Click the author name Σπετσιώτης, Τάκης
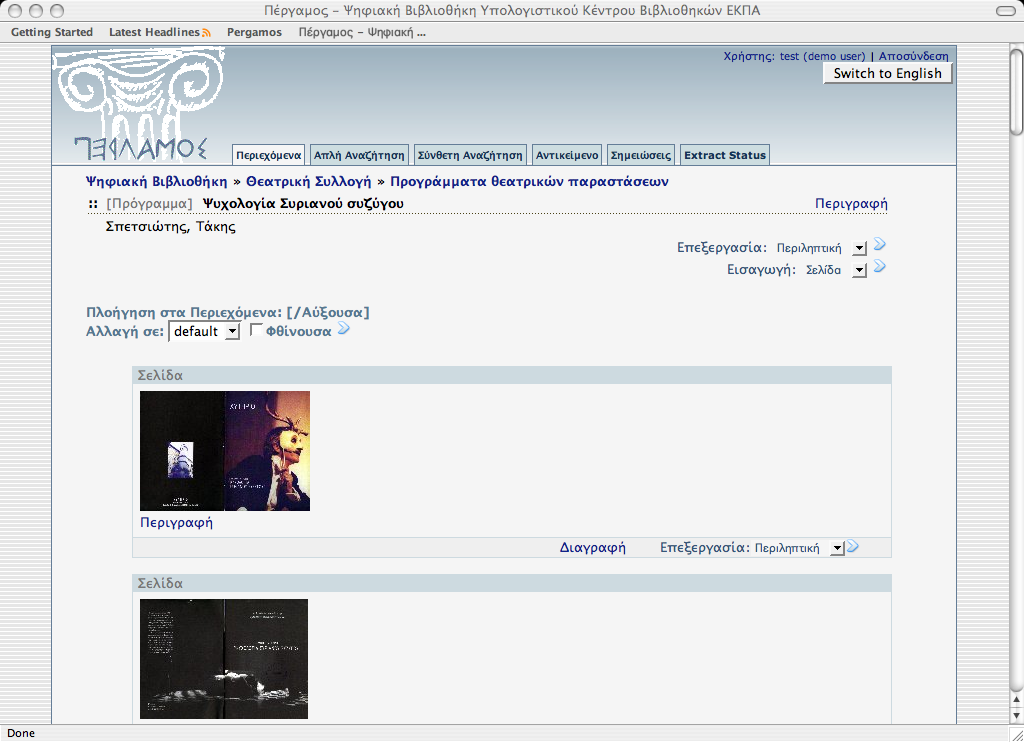This screenshot has width=1024, height=742. tap(170, 227)
